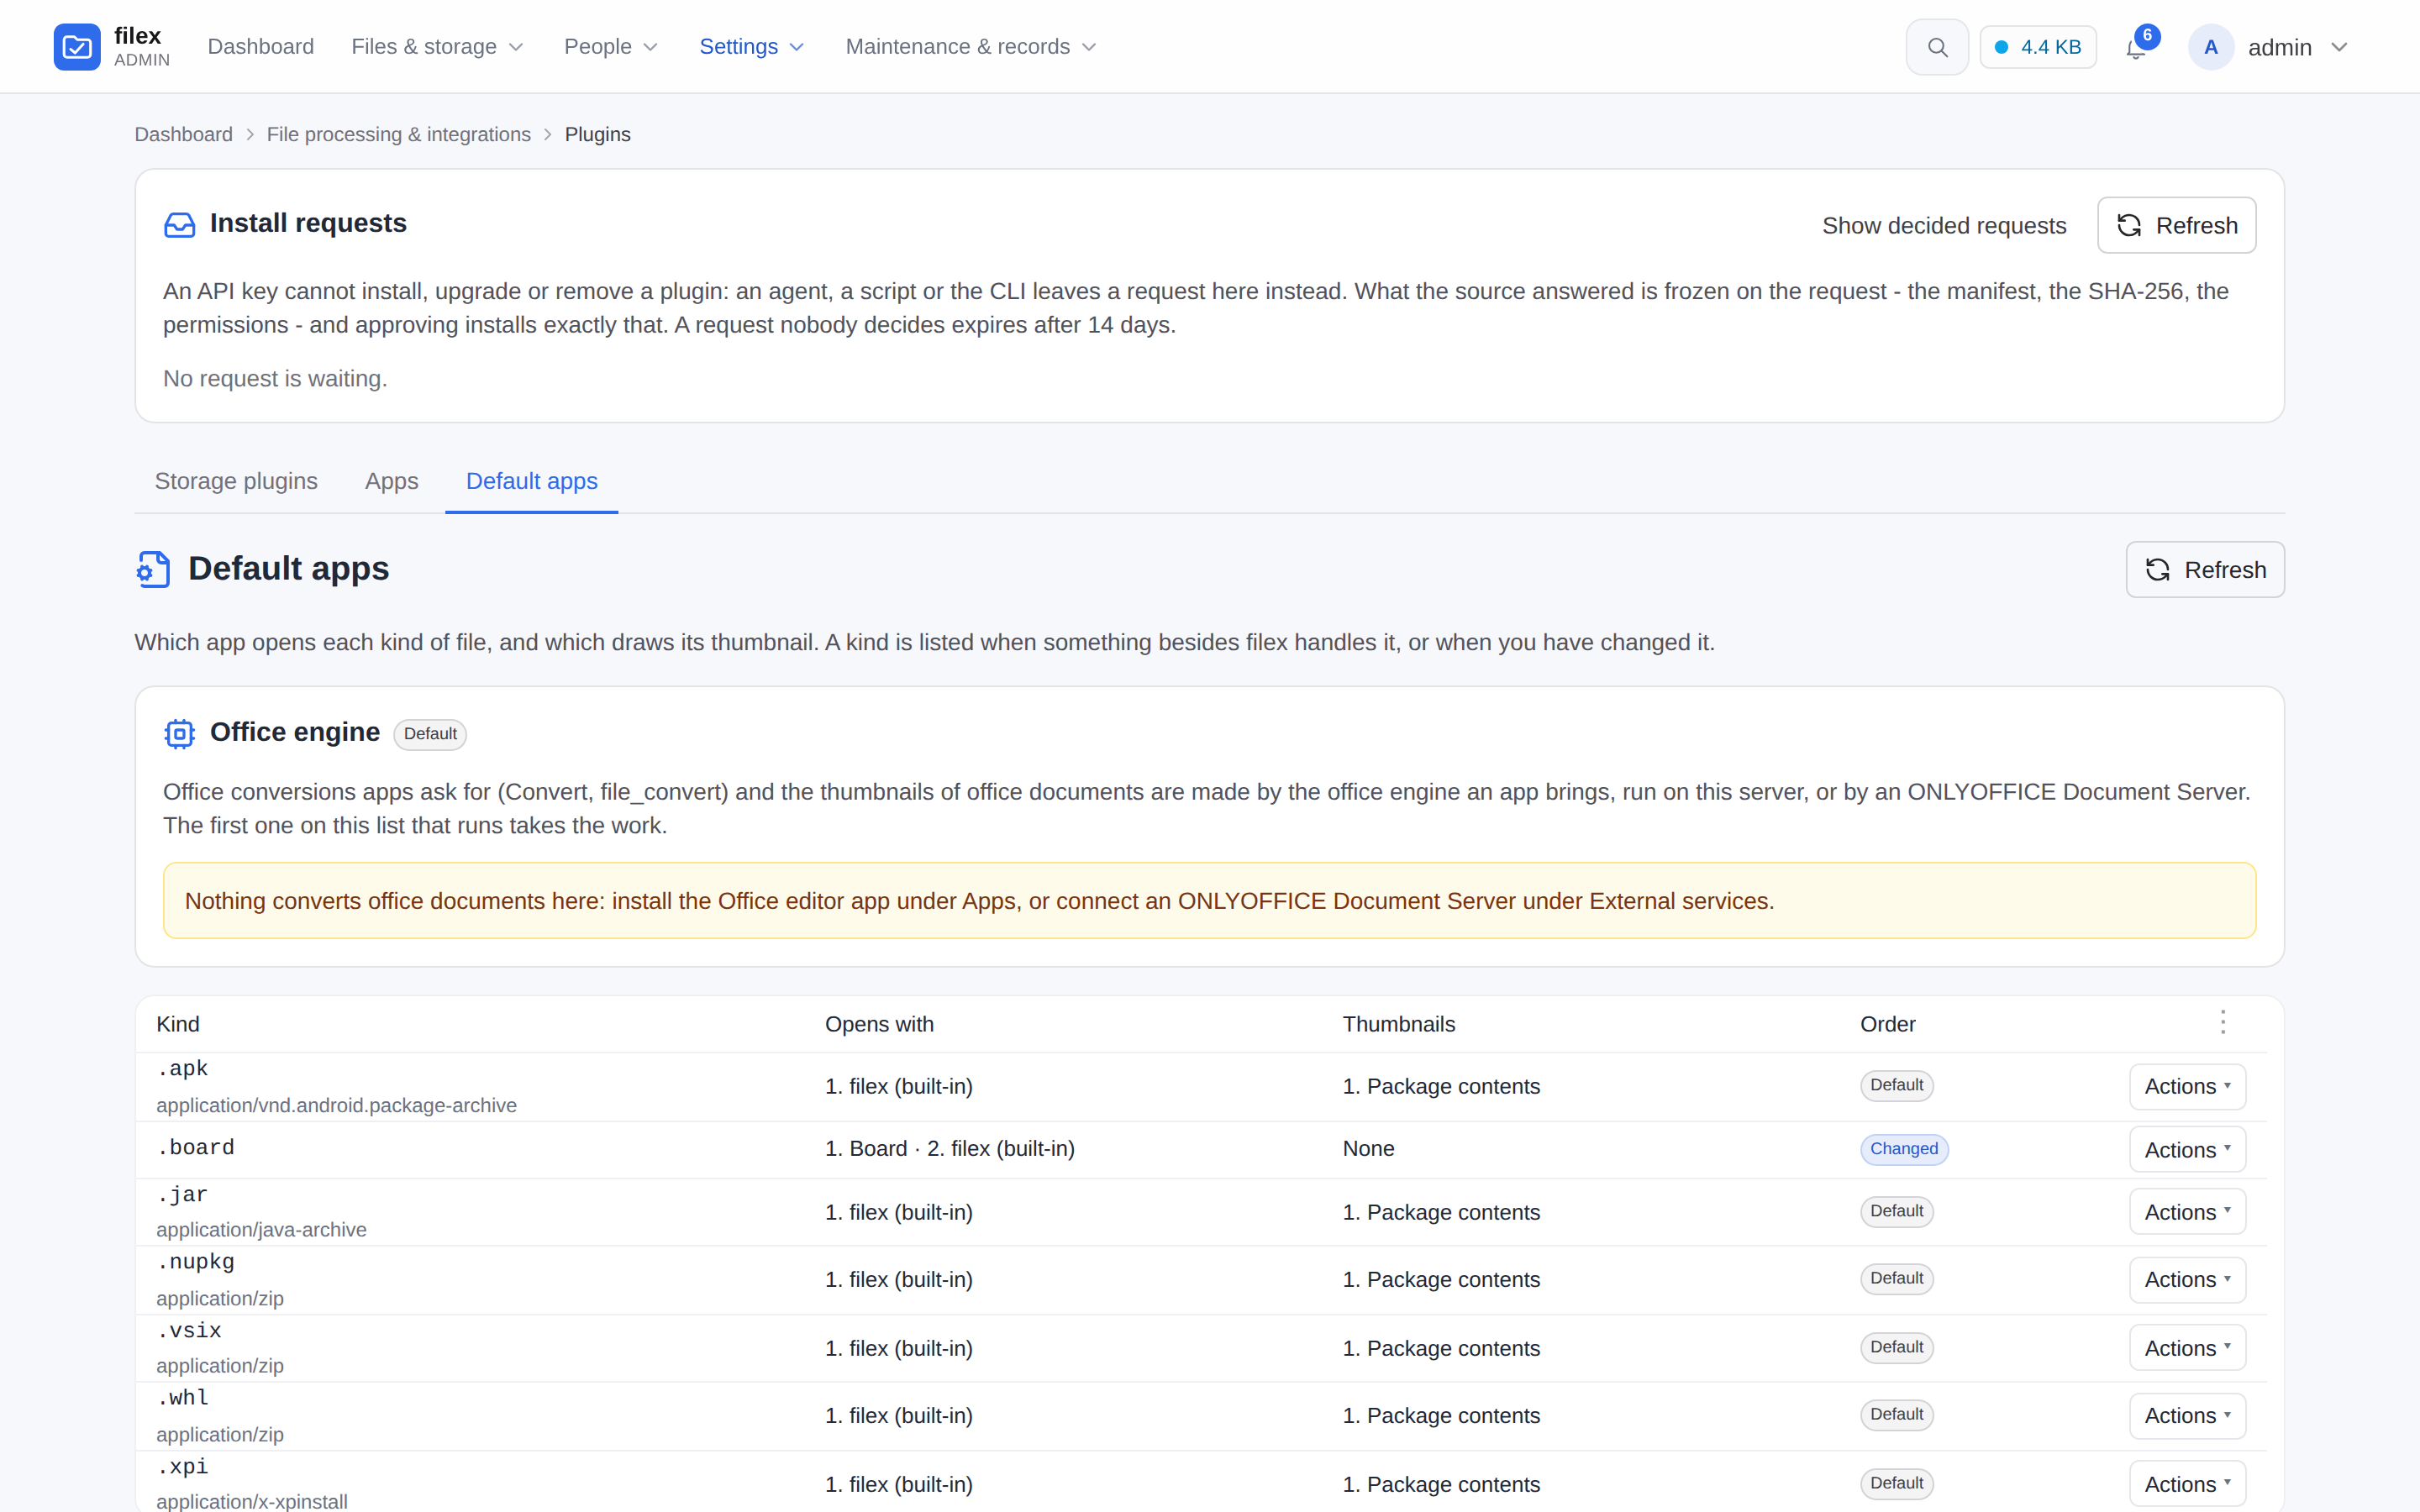Click the Order column header
The image size is (2420, 1512).
coord(1887,1024)
